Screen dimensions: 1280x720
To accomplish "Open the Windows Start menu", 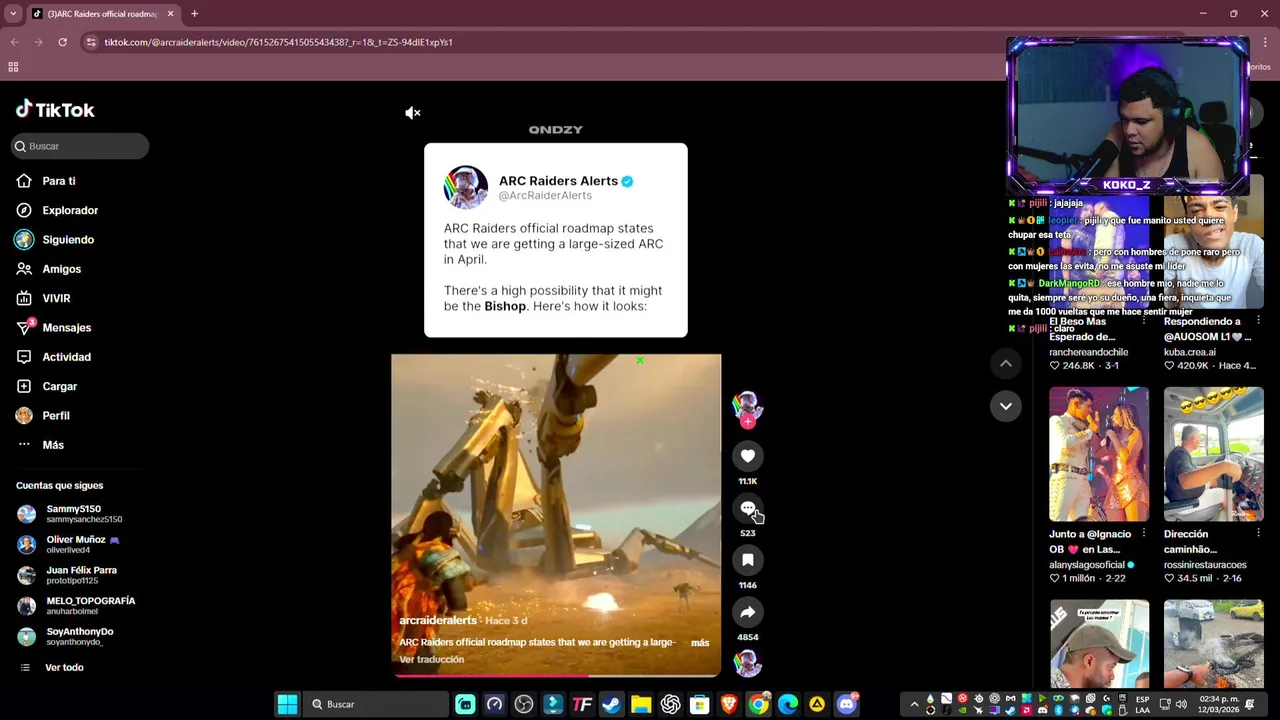I will [x=287, y=704].
